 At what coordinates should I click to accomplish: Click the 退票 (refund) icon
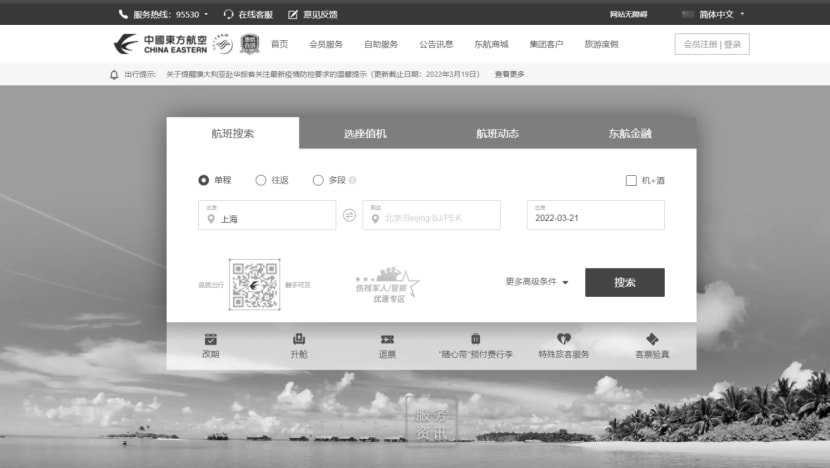(x=387, y=339)
